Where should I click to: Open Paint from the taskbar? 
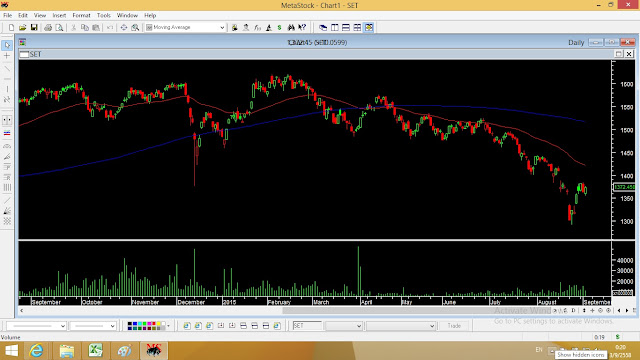124,351
